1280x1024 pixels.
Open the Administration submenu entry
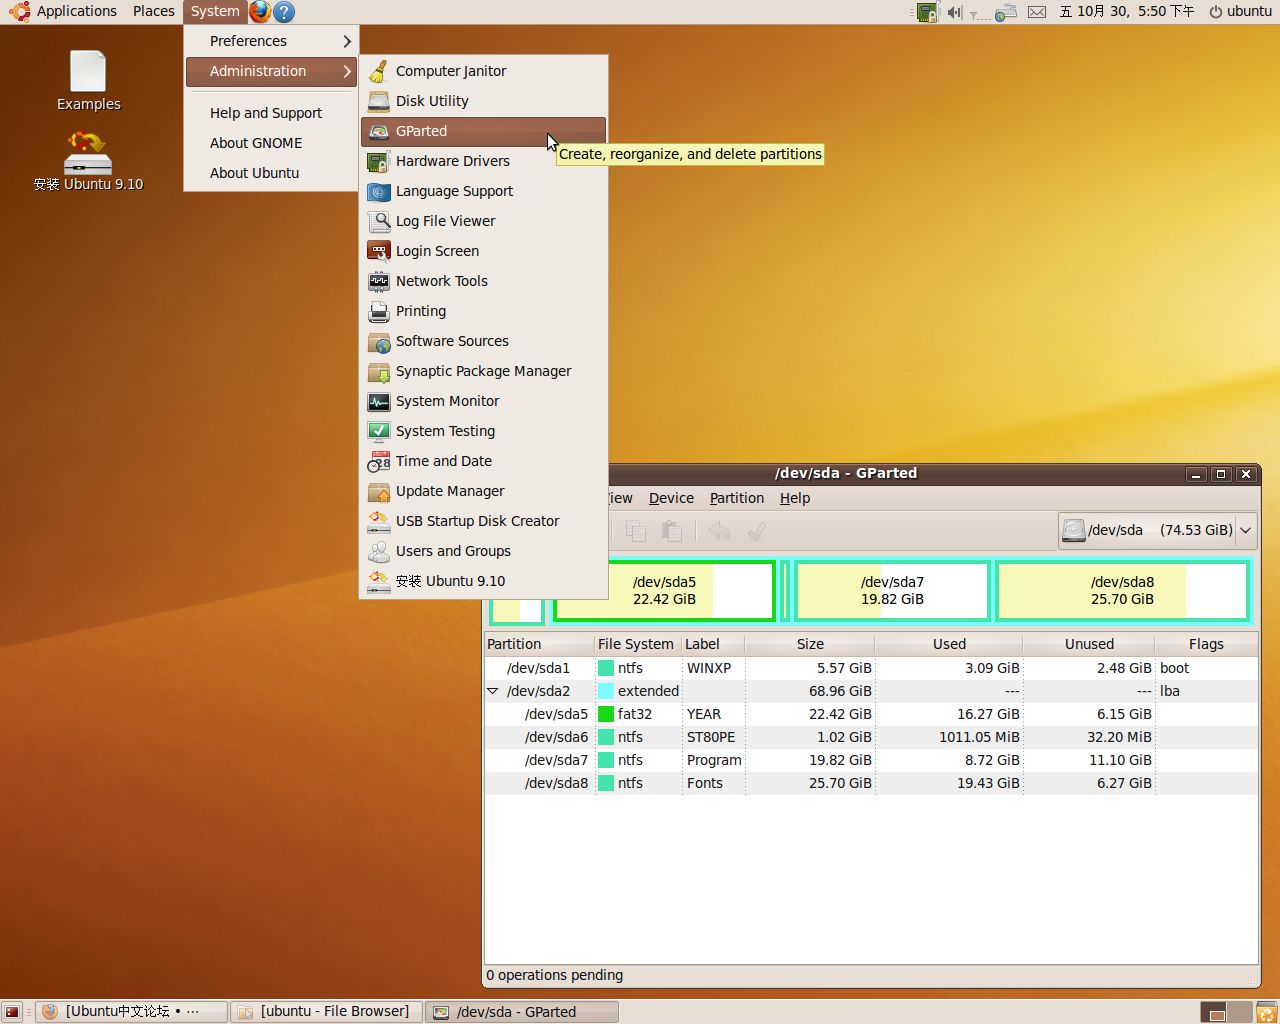(x=271, y=71)
